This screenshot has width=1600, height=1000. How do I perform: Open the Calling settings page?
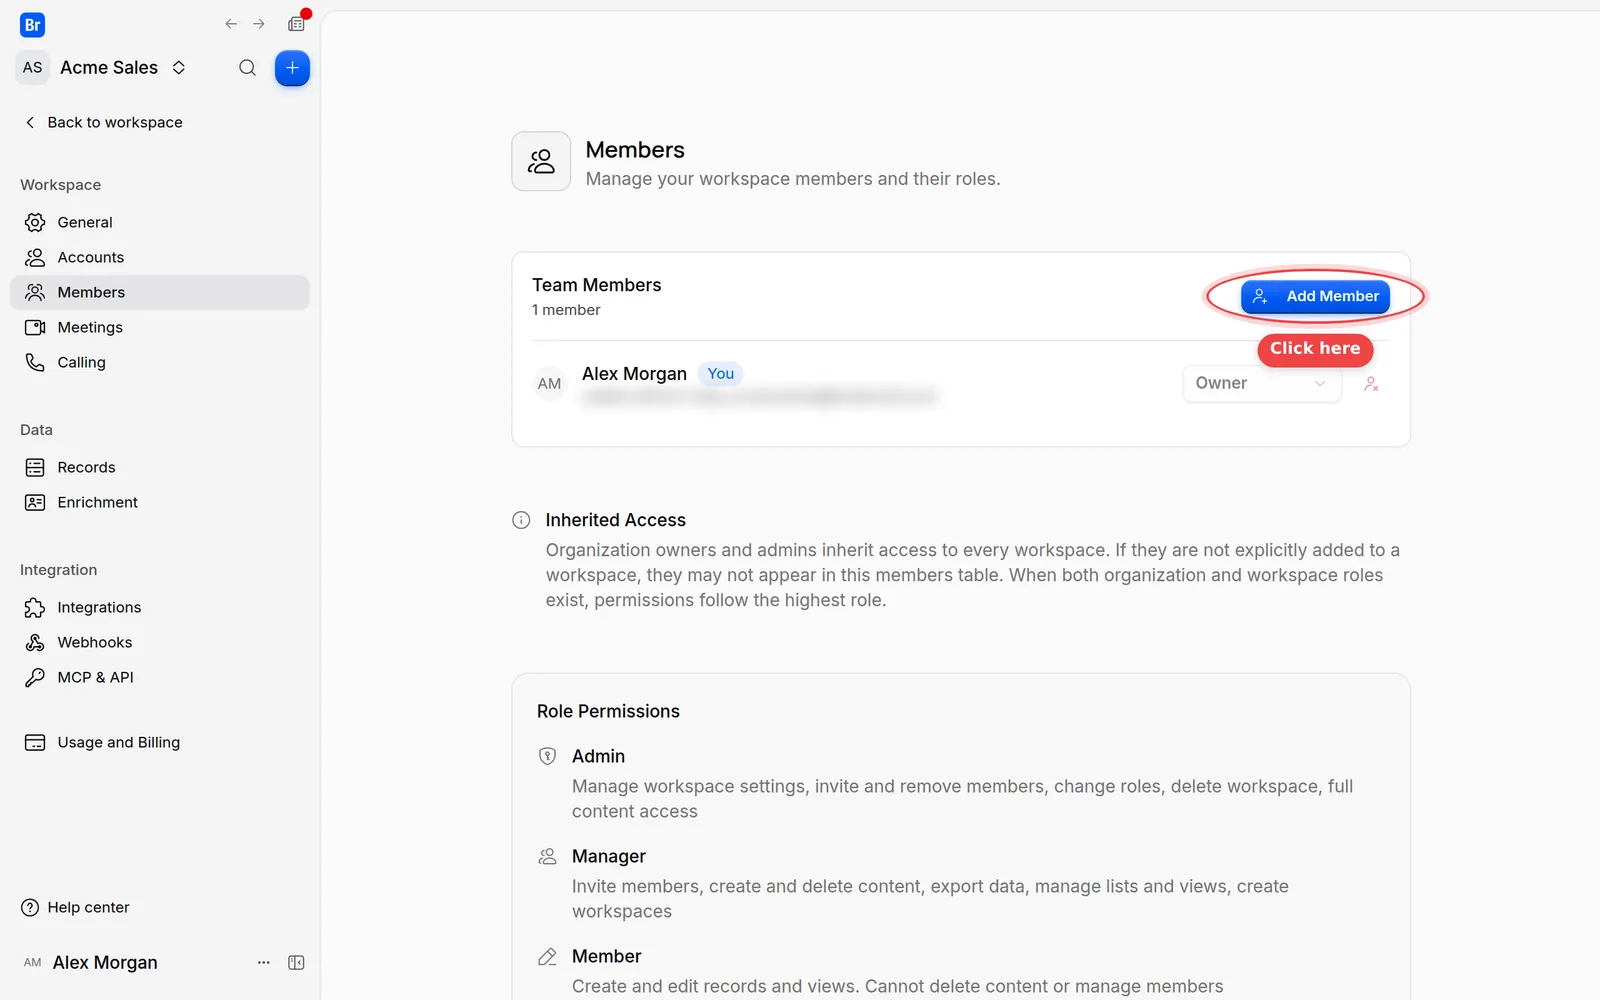pos(160,362)
